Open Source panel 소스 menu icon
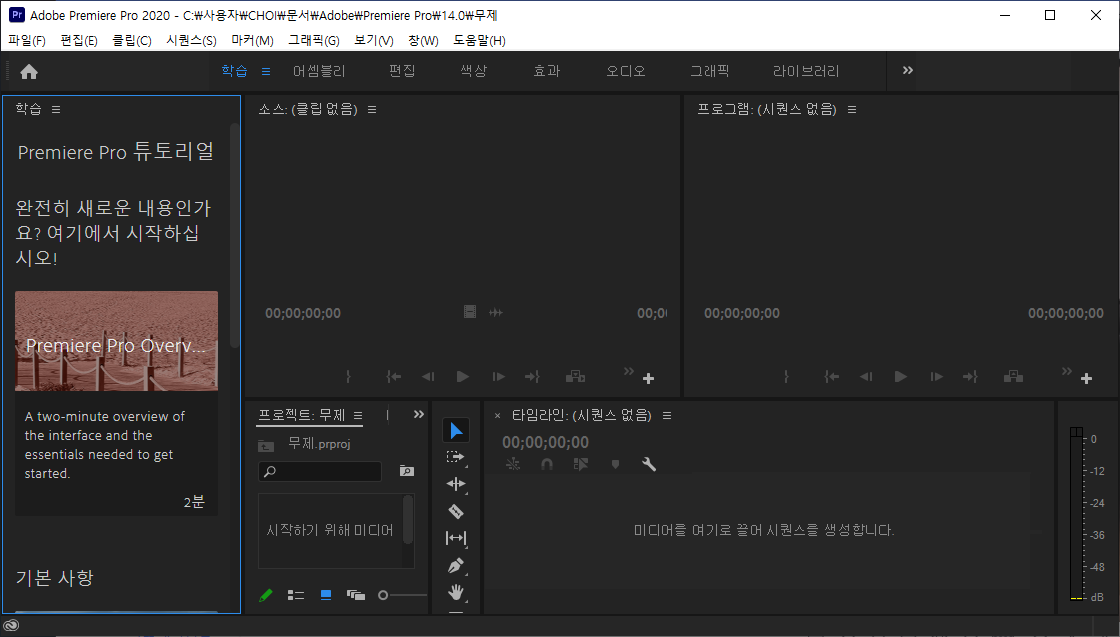 click(x=372, y=109)
